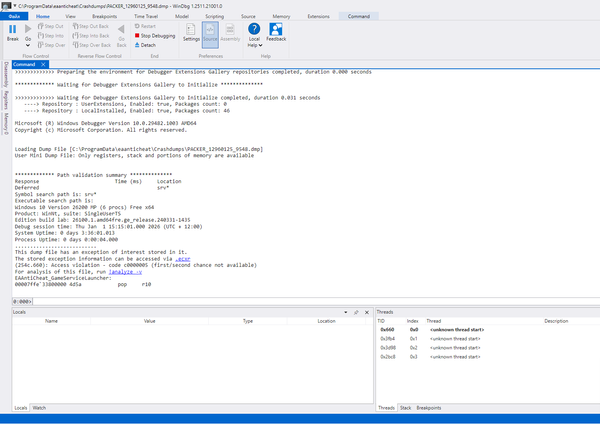The width and height of the screenshot is (600, 424).
Task: Open Locals panel window options dropdown
Action: click(x=347, y=313)
